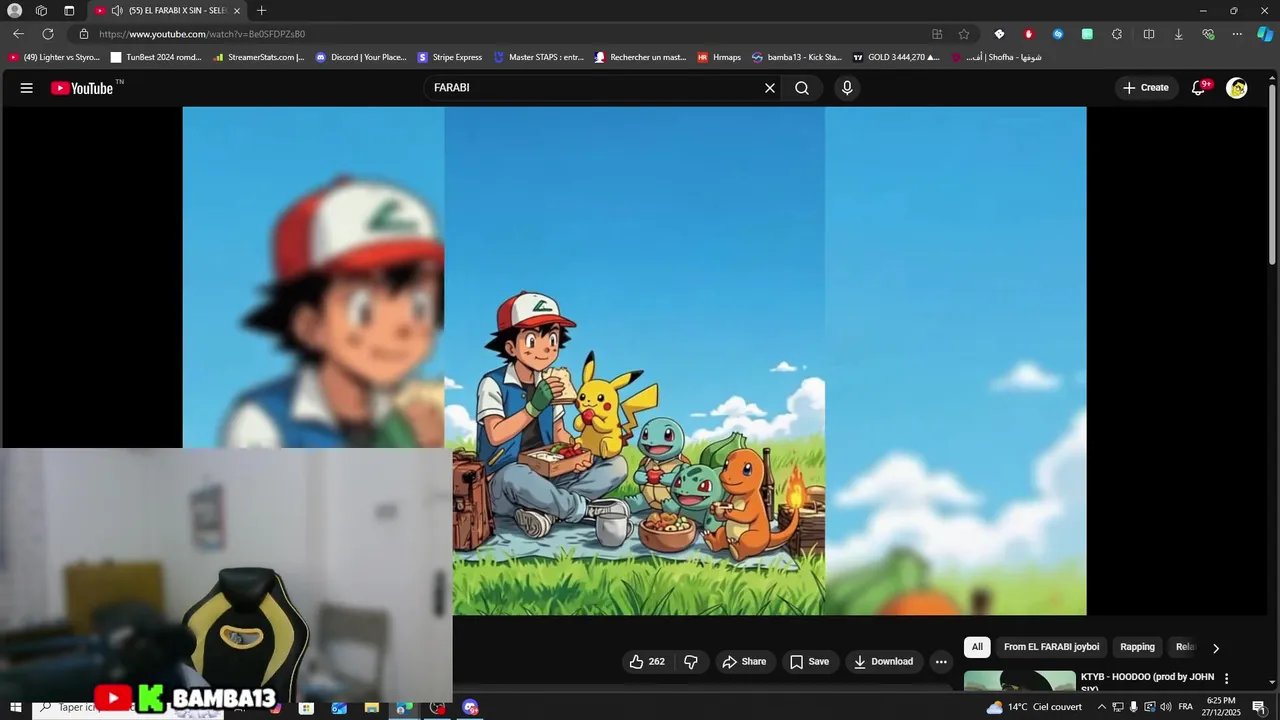
Task: Open the YouTube account avatar menu
Action: click(x=1237, y=88)
